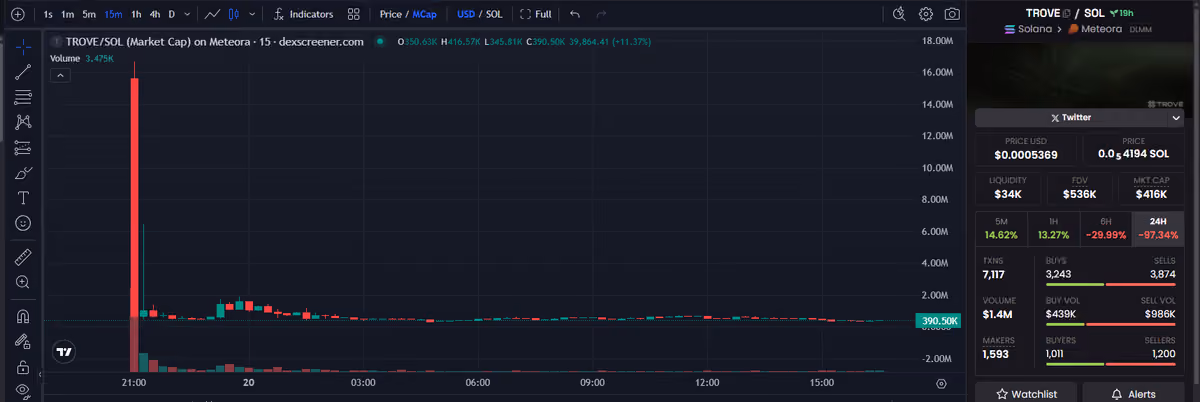Open the emoji icons tool
1200x402 pixels.
[23, 222]
